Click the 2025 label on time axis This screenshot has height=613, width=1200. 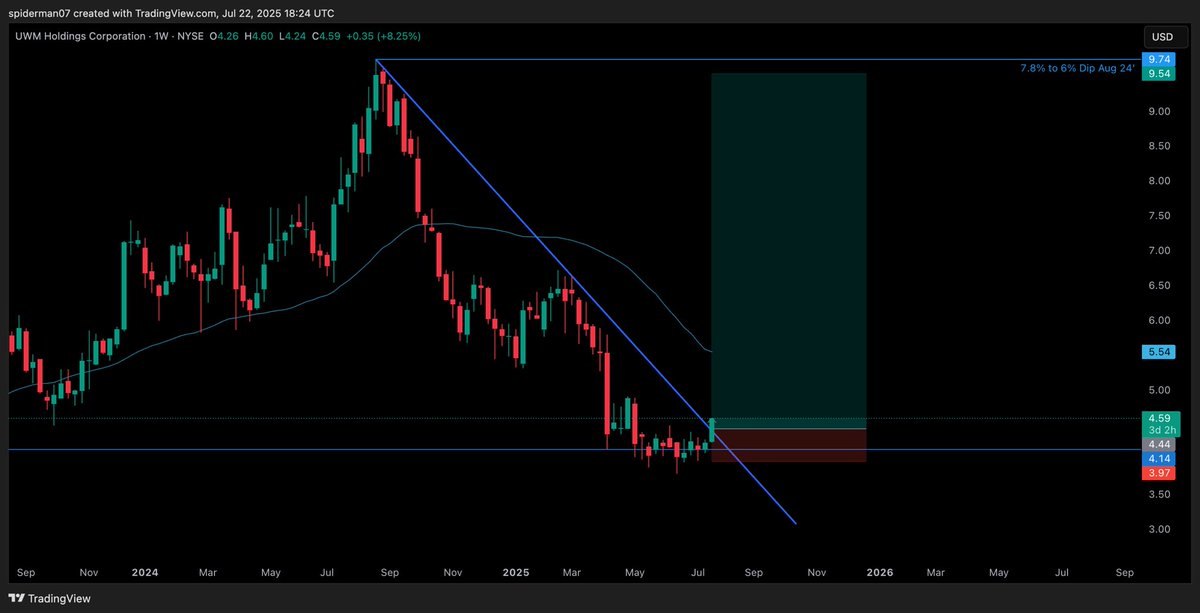pos(516,573)
